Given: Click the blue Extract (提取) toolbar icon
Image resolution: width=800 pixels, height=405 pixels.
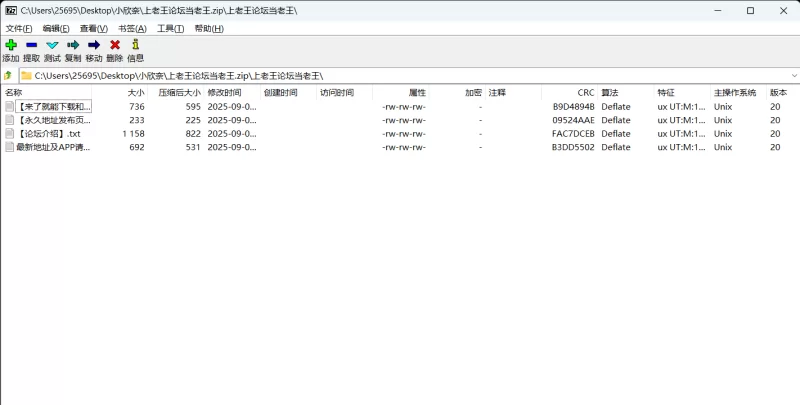Looking at the screenshot, I should coord(32,45).
